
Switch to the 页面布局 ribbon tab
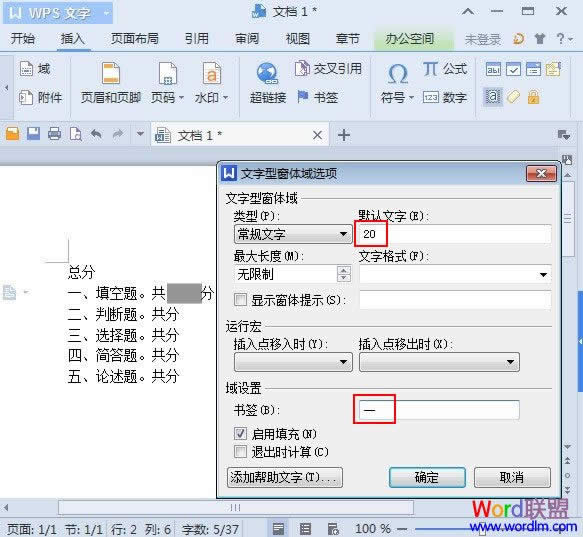pos(135,38)
